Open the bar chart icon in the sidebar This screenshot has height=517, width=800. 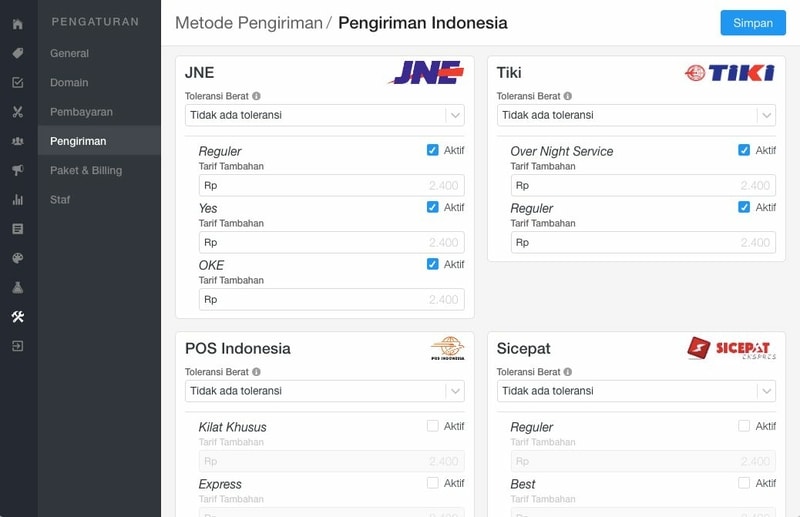point(18,200)
